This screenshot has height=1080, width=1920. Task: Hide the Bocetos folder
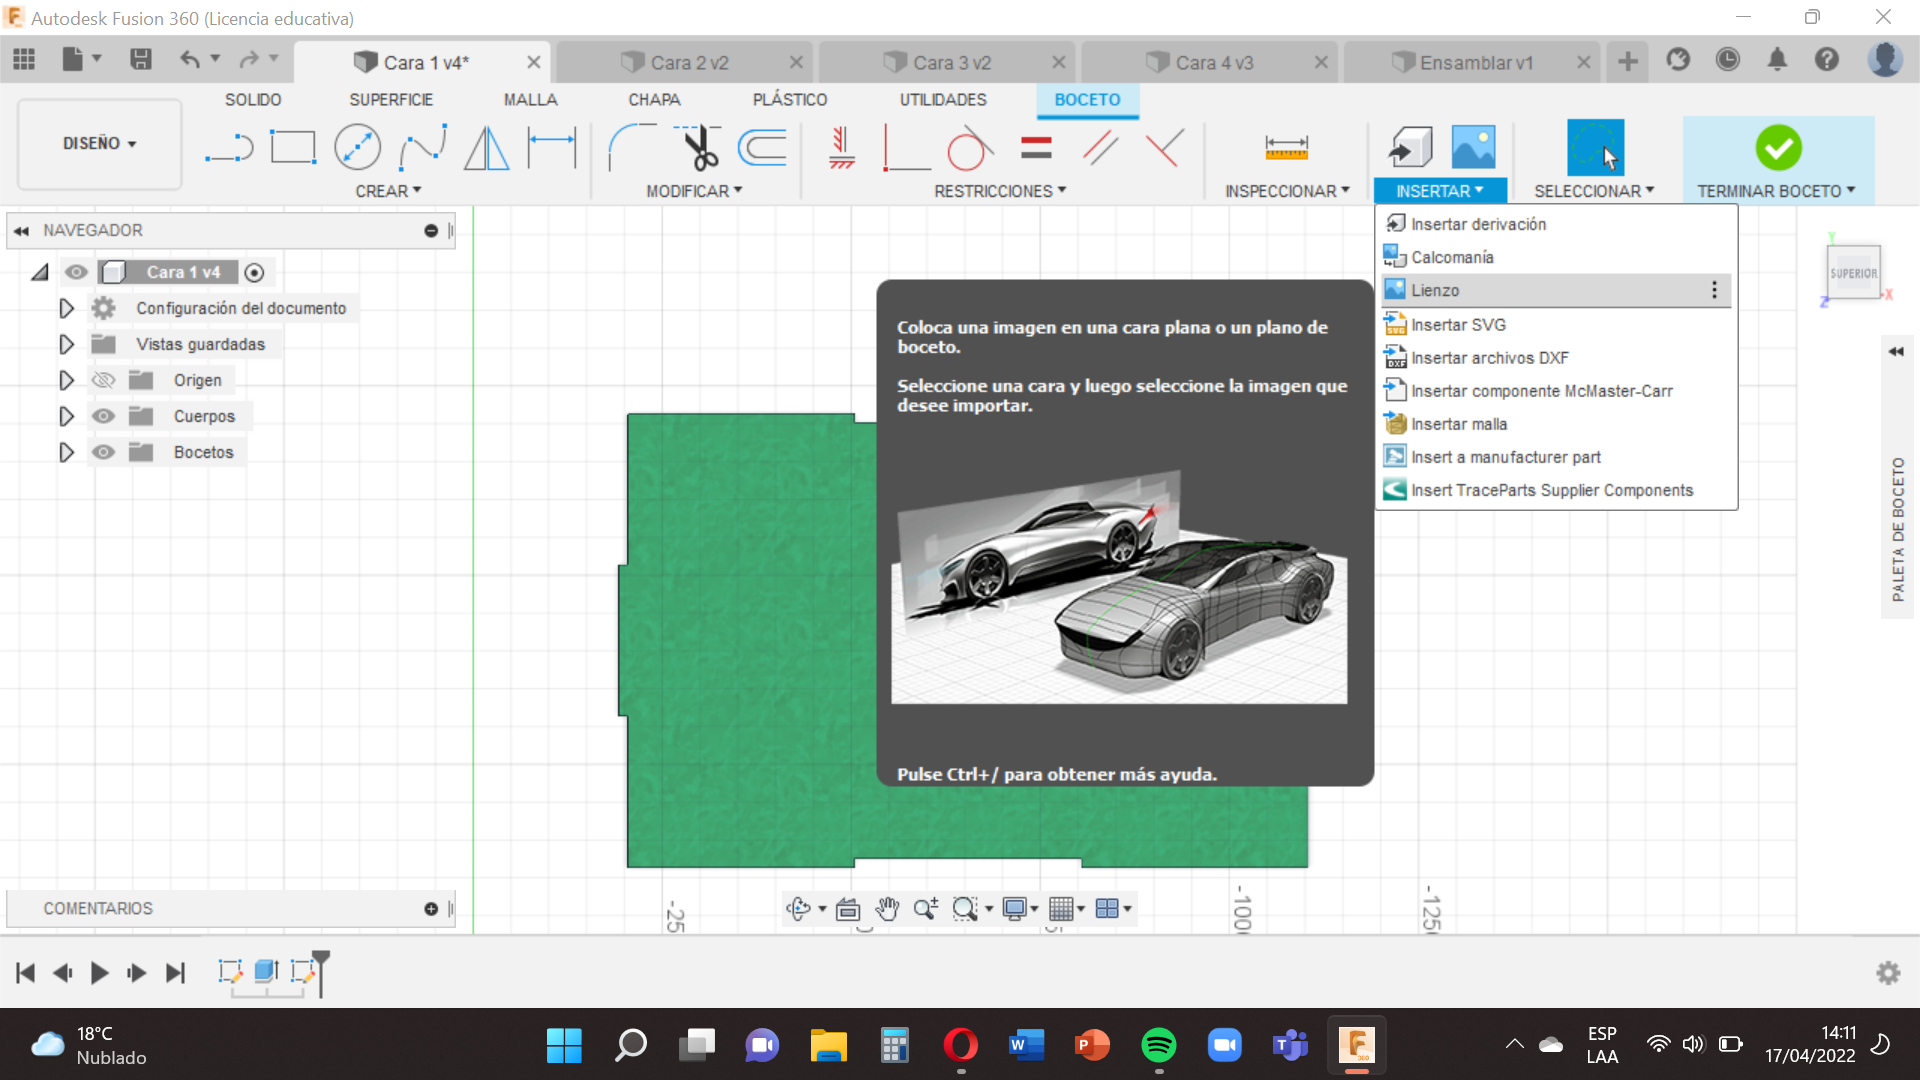pyautogui.click(x=103, y=452)
